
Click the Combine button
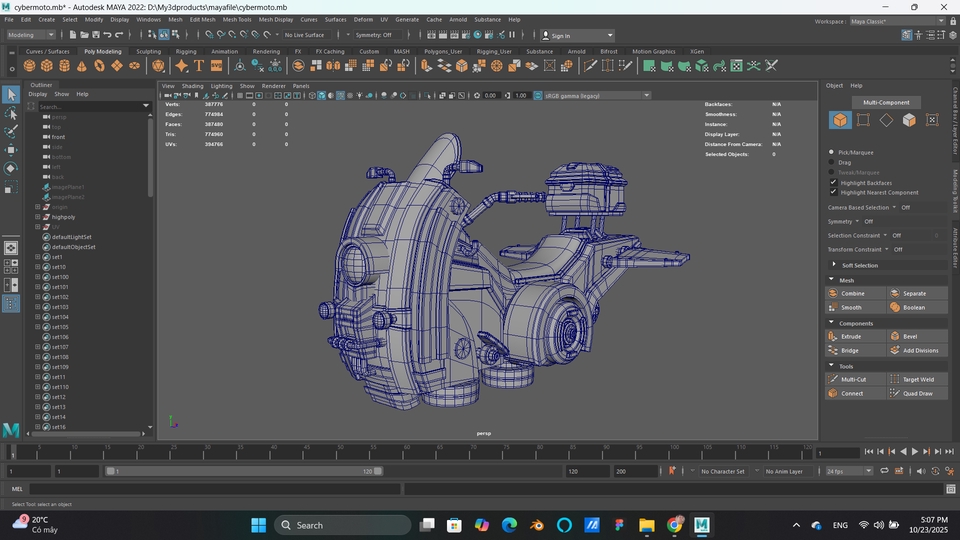click(855, 293)
